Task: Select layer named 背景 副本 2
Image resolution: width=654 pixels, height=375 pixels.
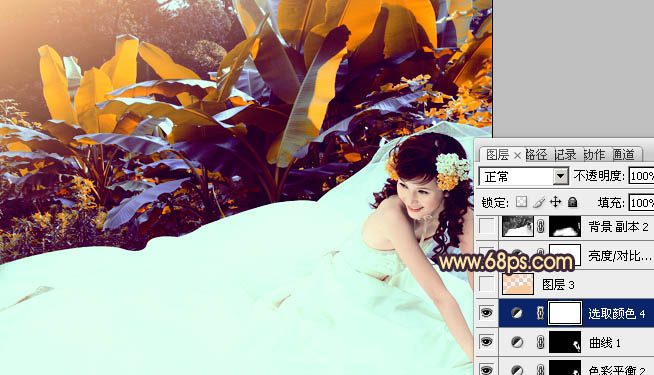Action: pyautogui.click(x=618, y=227)
